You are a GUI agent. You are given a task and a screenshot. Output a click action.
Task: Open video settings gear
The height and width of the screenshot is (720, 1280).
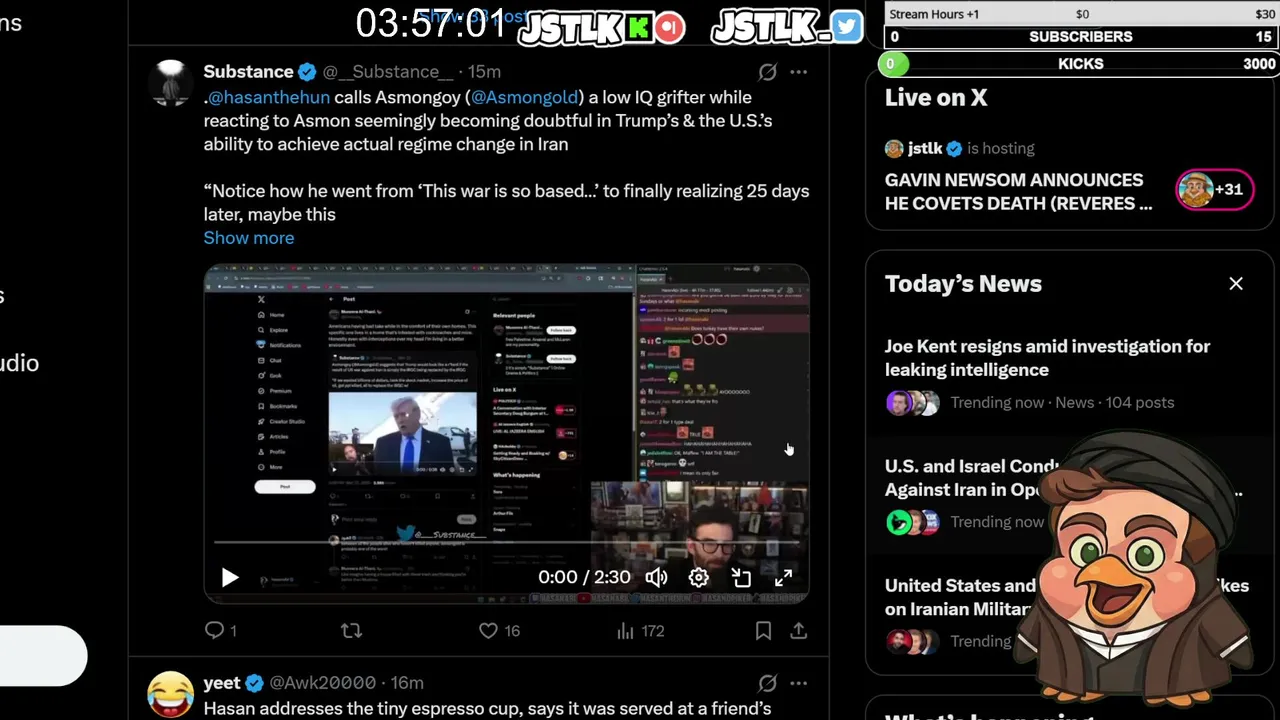(x=699, y=578)
